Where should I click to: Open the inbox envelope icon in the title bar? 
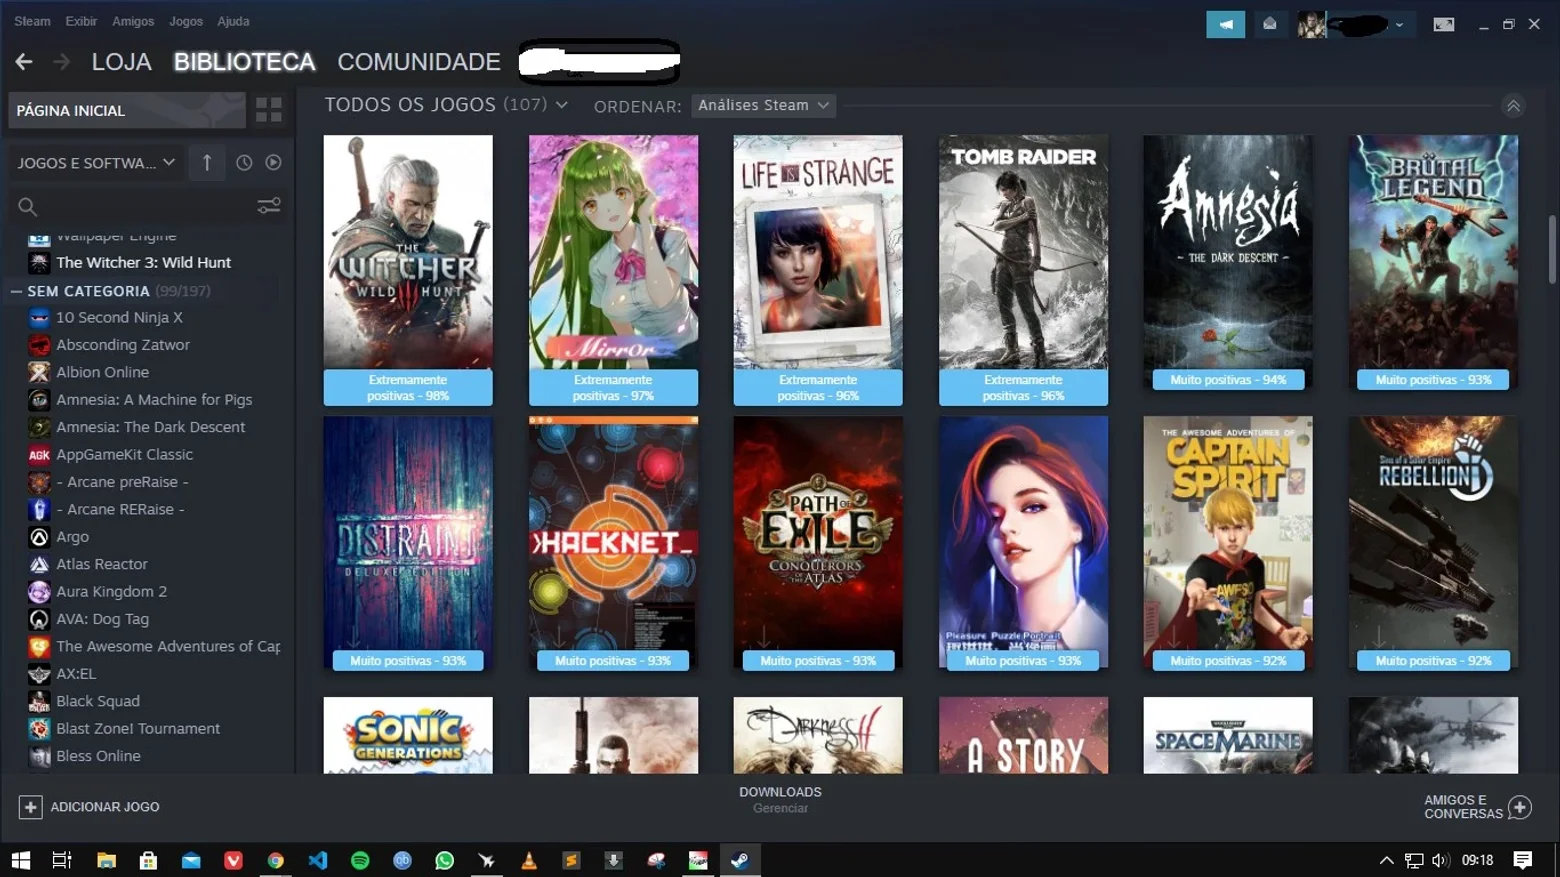click(1269, 24)
